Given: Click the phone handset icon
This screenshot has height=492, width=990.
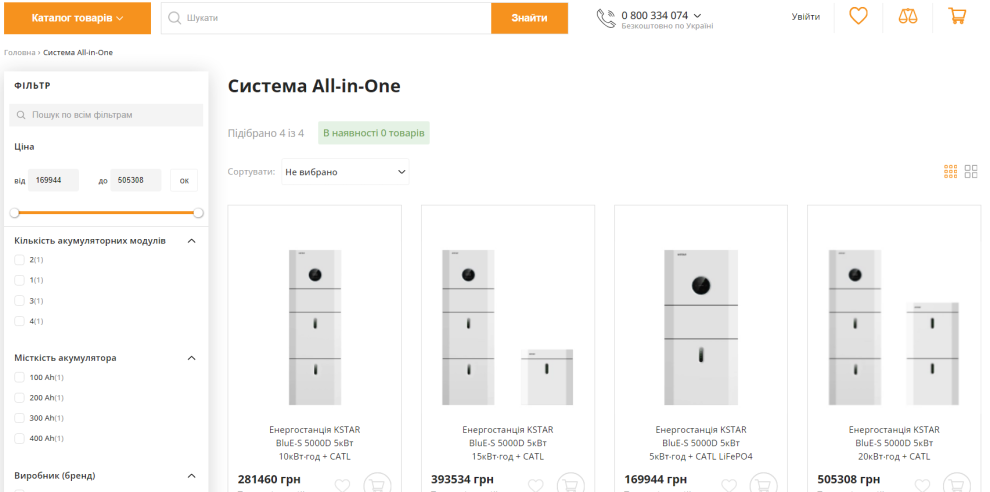Looking at the screenshot, I should click(x=605, y=18).
